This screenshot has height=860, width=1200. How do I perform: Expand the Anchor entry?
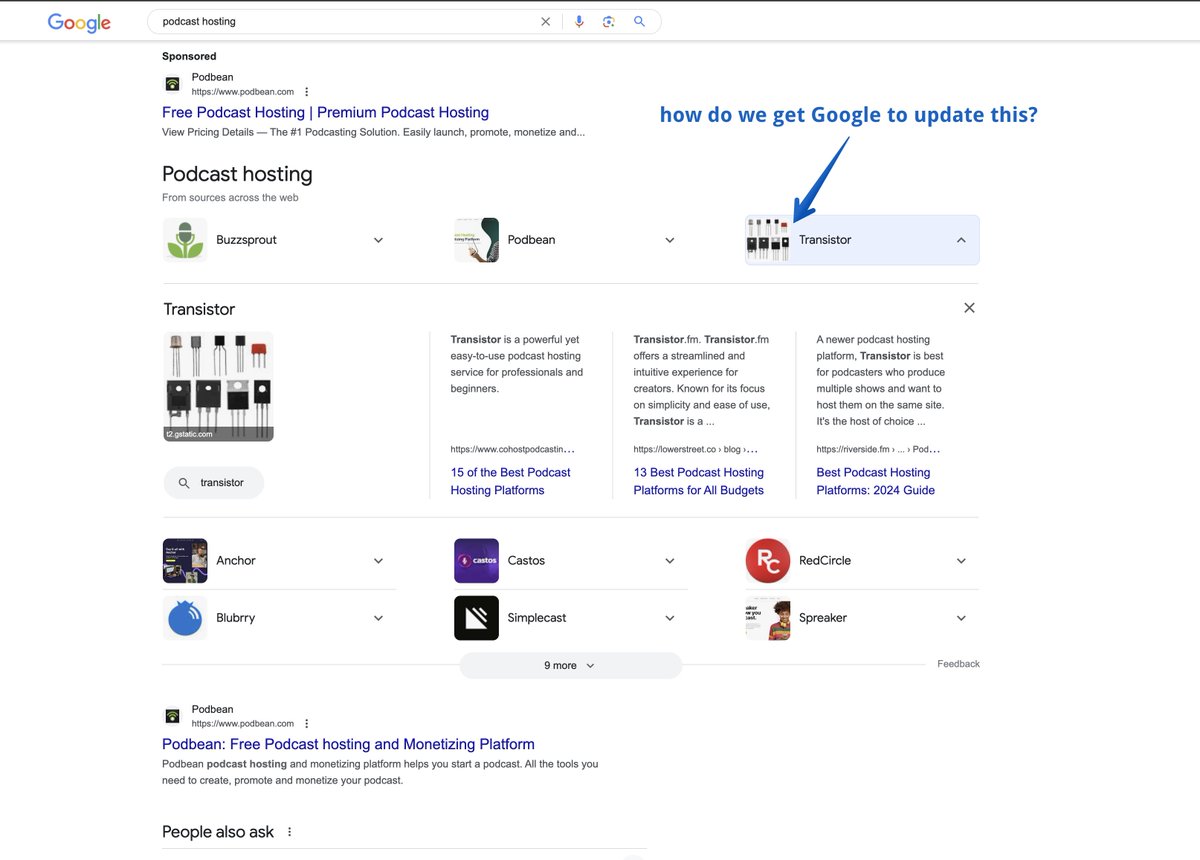click(x=378, y=561)
